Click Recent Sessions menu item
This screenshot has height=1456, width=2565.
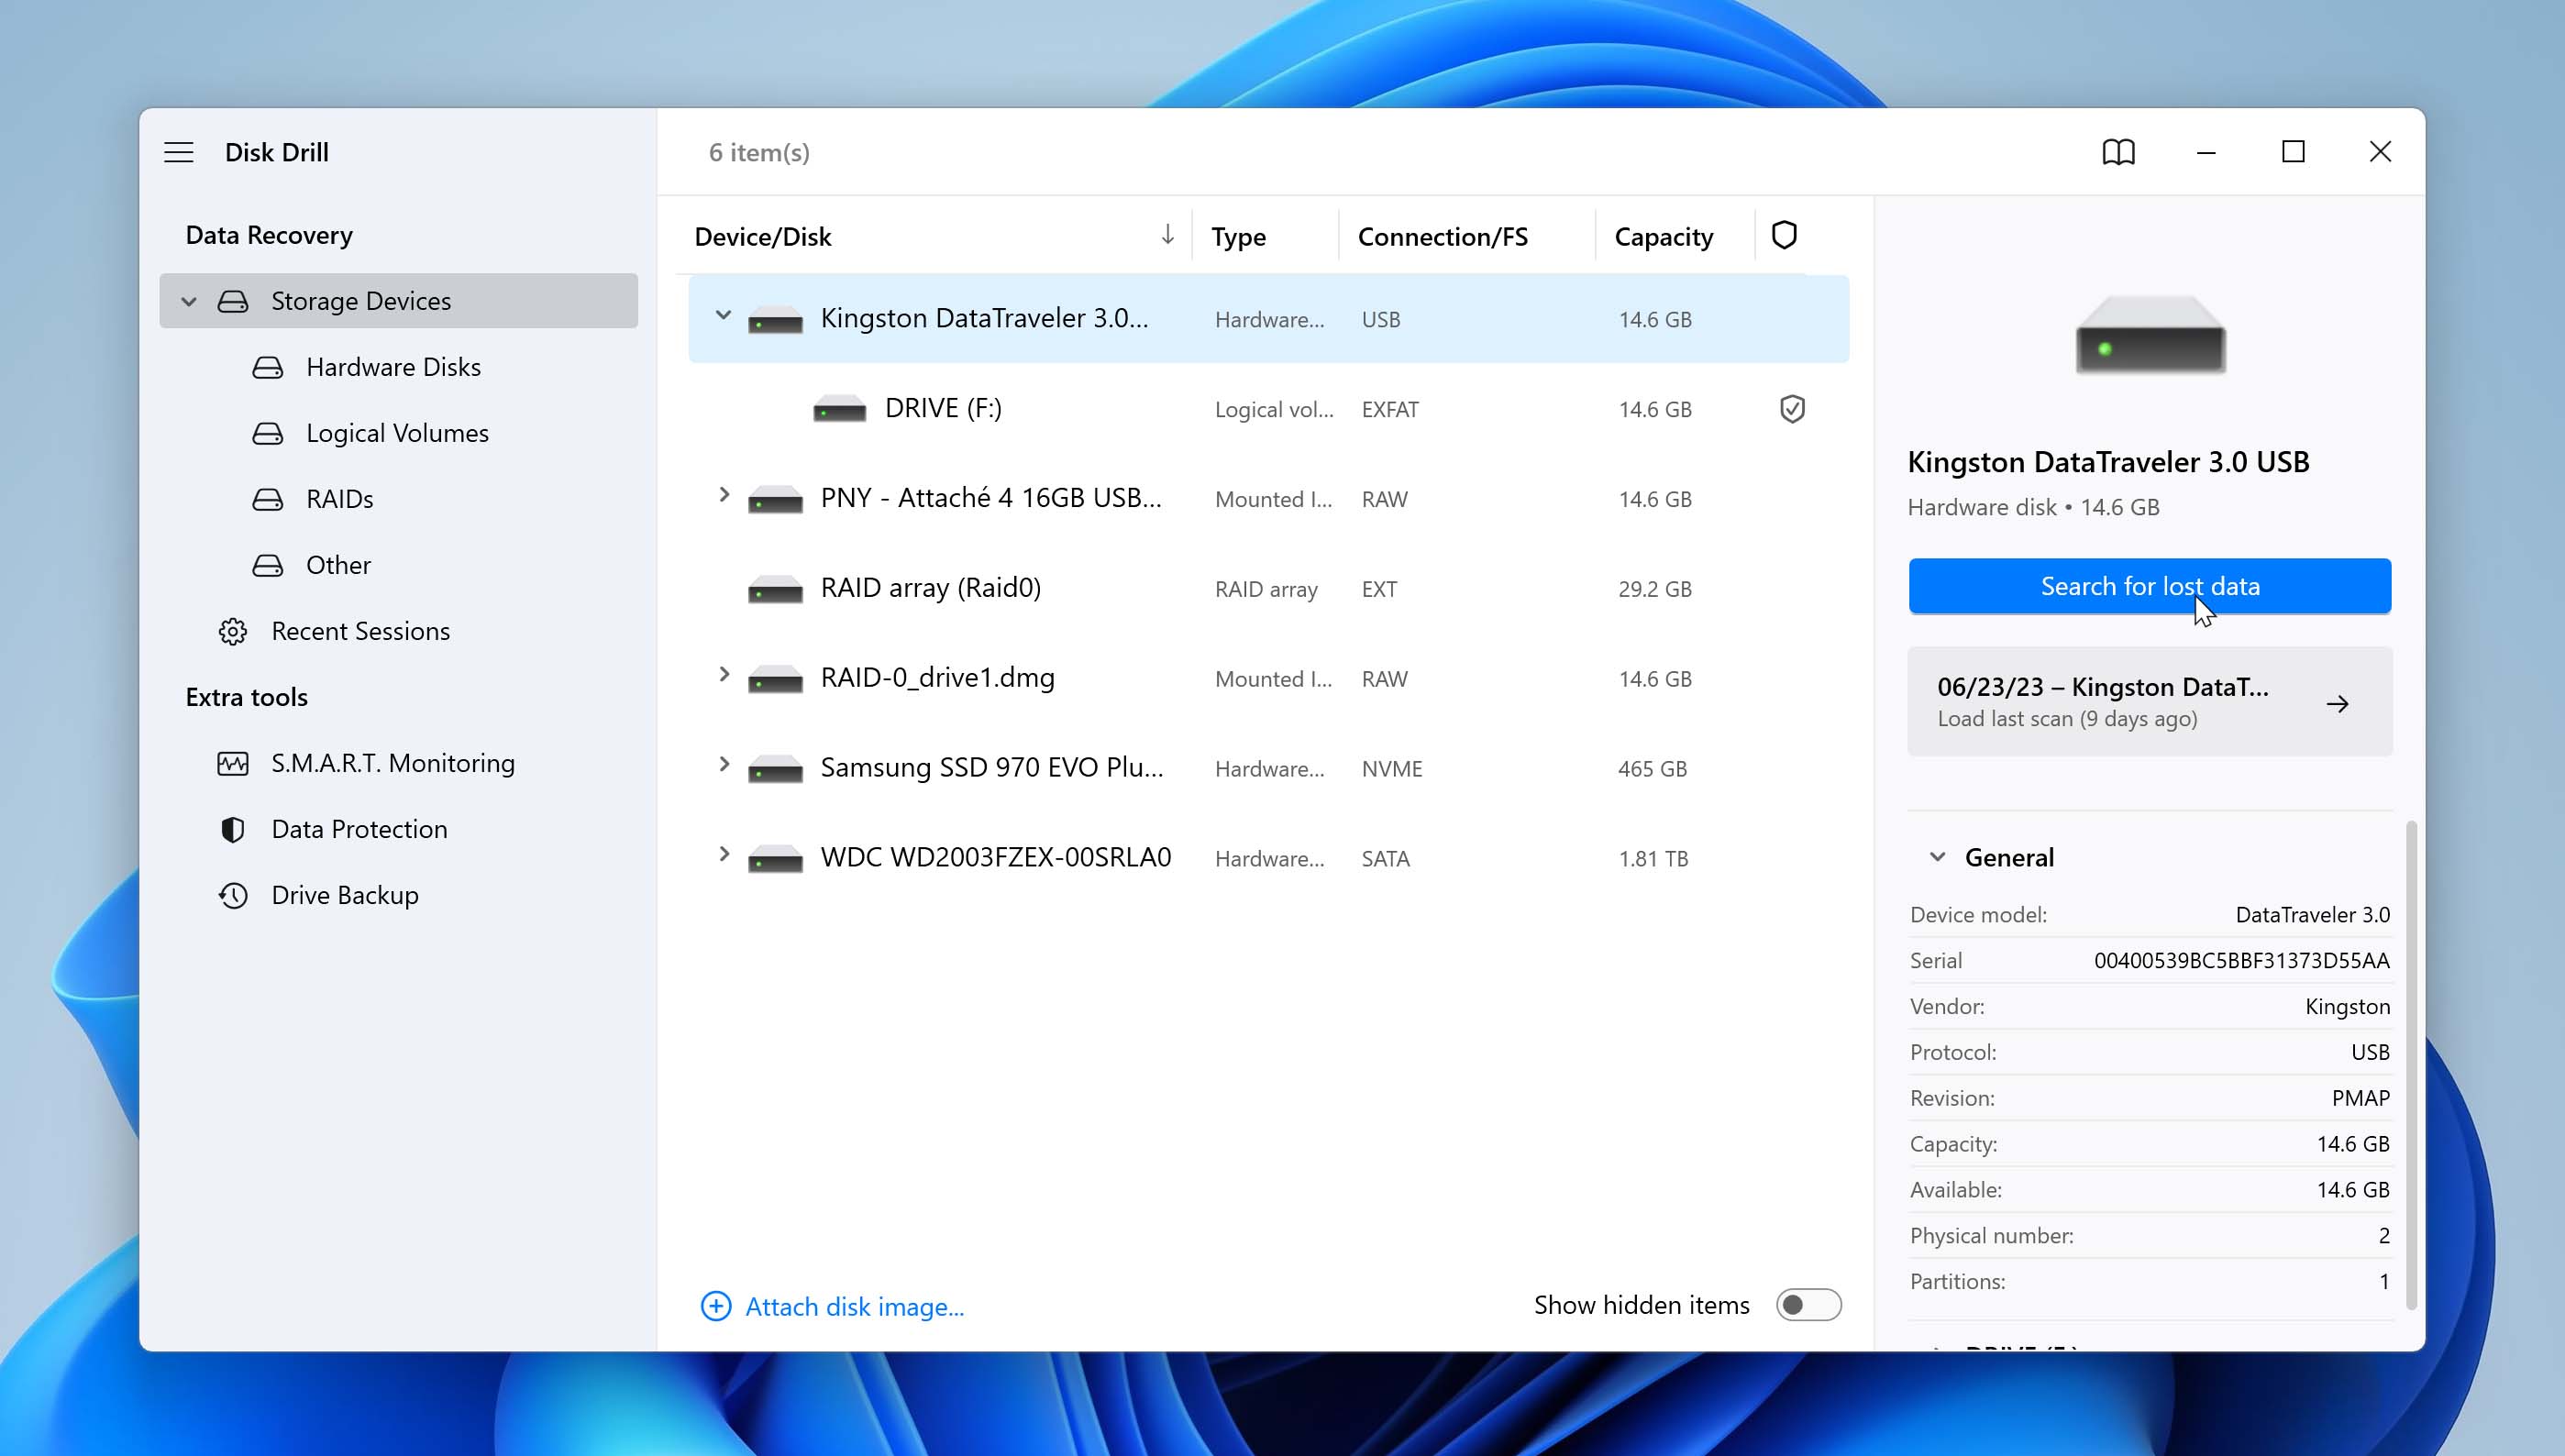pos(361,630)
